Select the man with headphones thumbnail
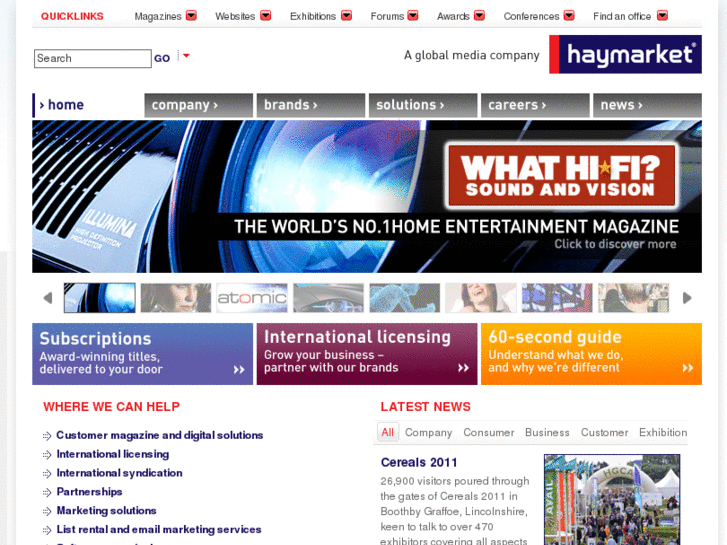Viewport: 727px width, 545px height. tap(633, 298)
